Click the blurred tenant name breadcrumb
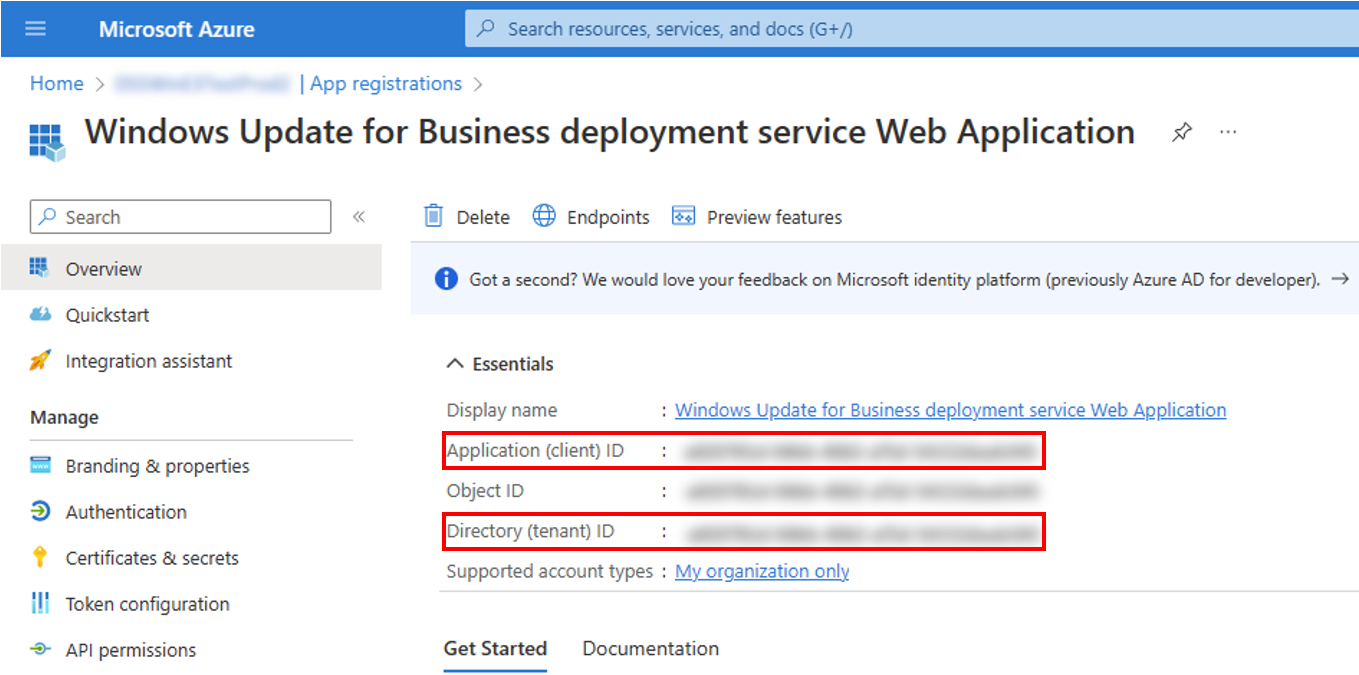The width and height of the screenshot is (1359, 675). (203, 84)
